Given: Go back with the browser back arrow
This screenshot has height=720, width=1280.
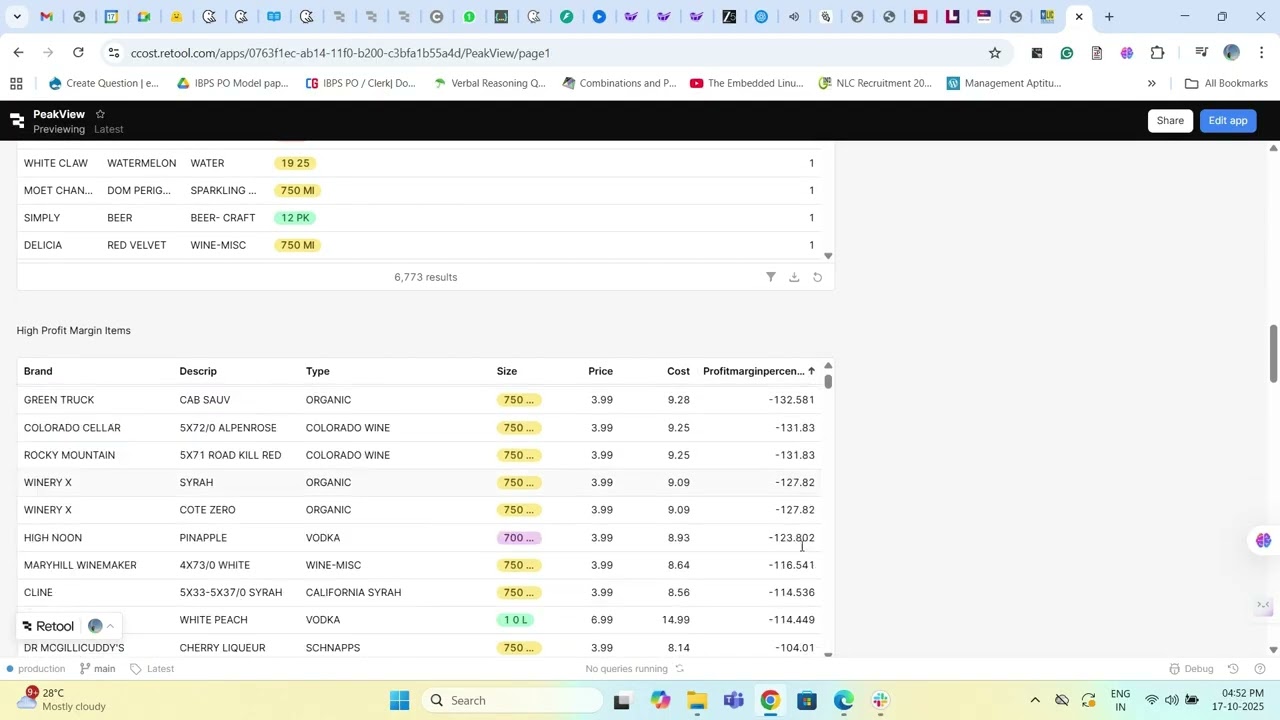Looking at the screenshot, I should coord(18,52).
